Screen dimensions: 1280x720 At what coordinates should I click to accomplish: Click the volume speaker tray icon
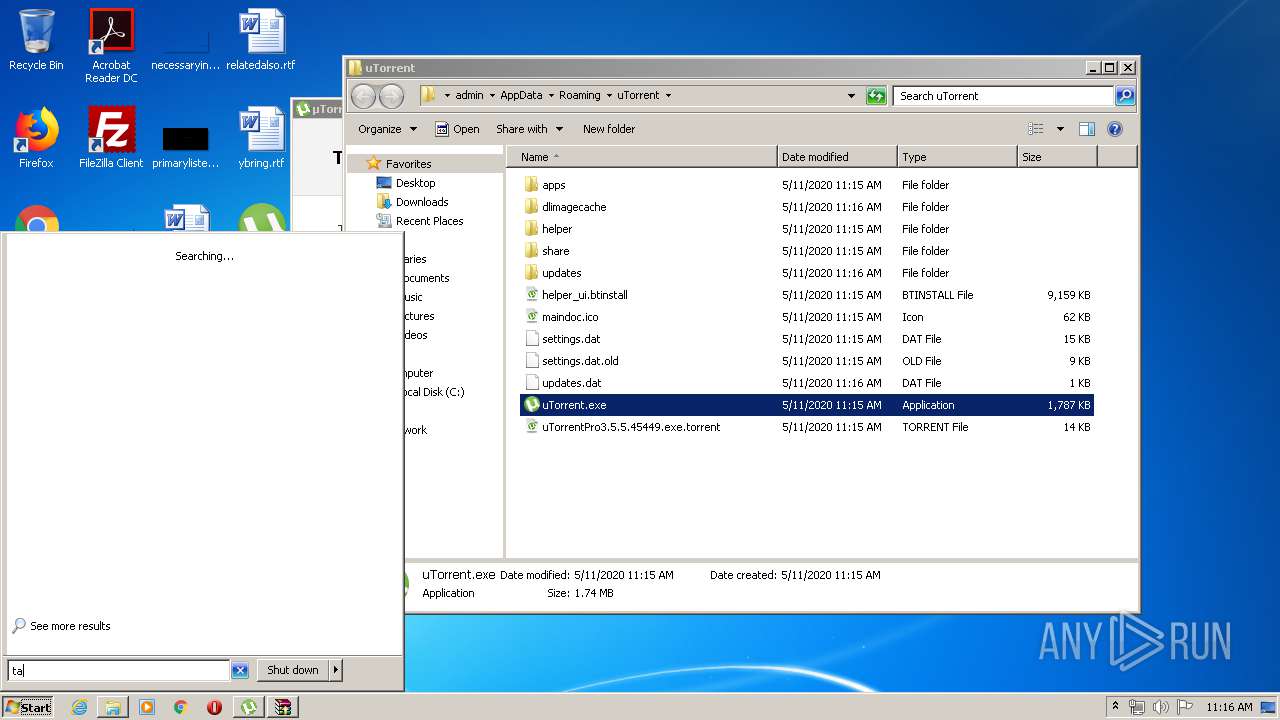click(1160, 707)
